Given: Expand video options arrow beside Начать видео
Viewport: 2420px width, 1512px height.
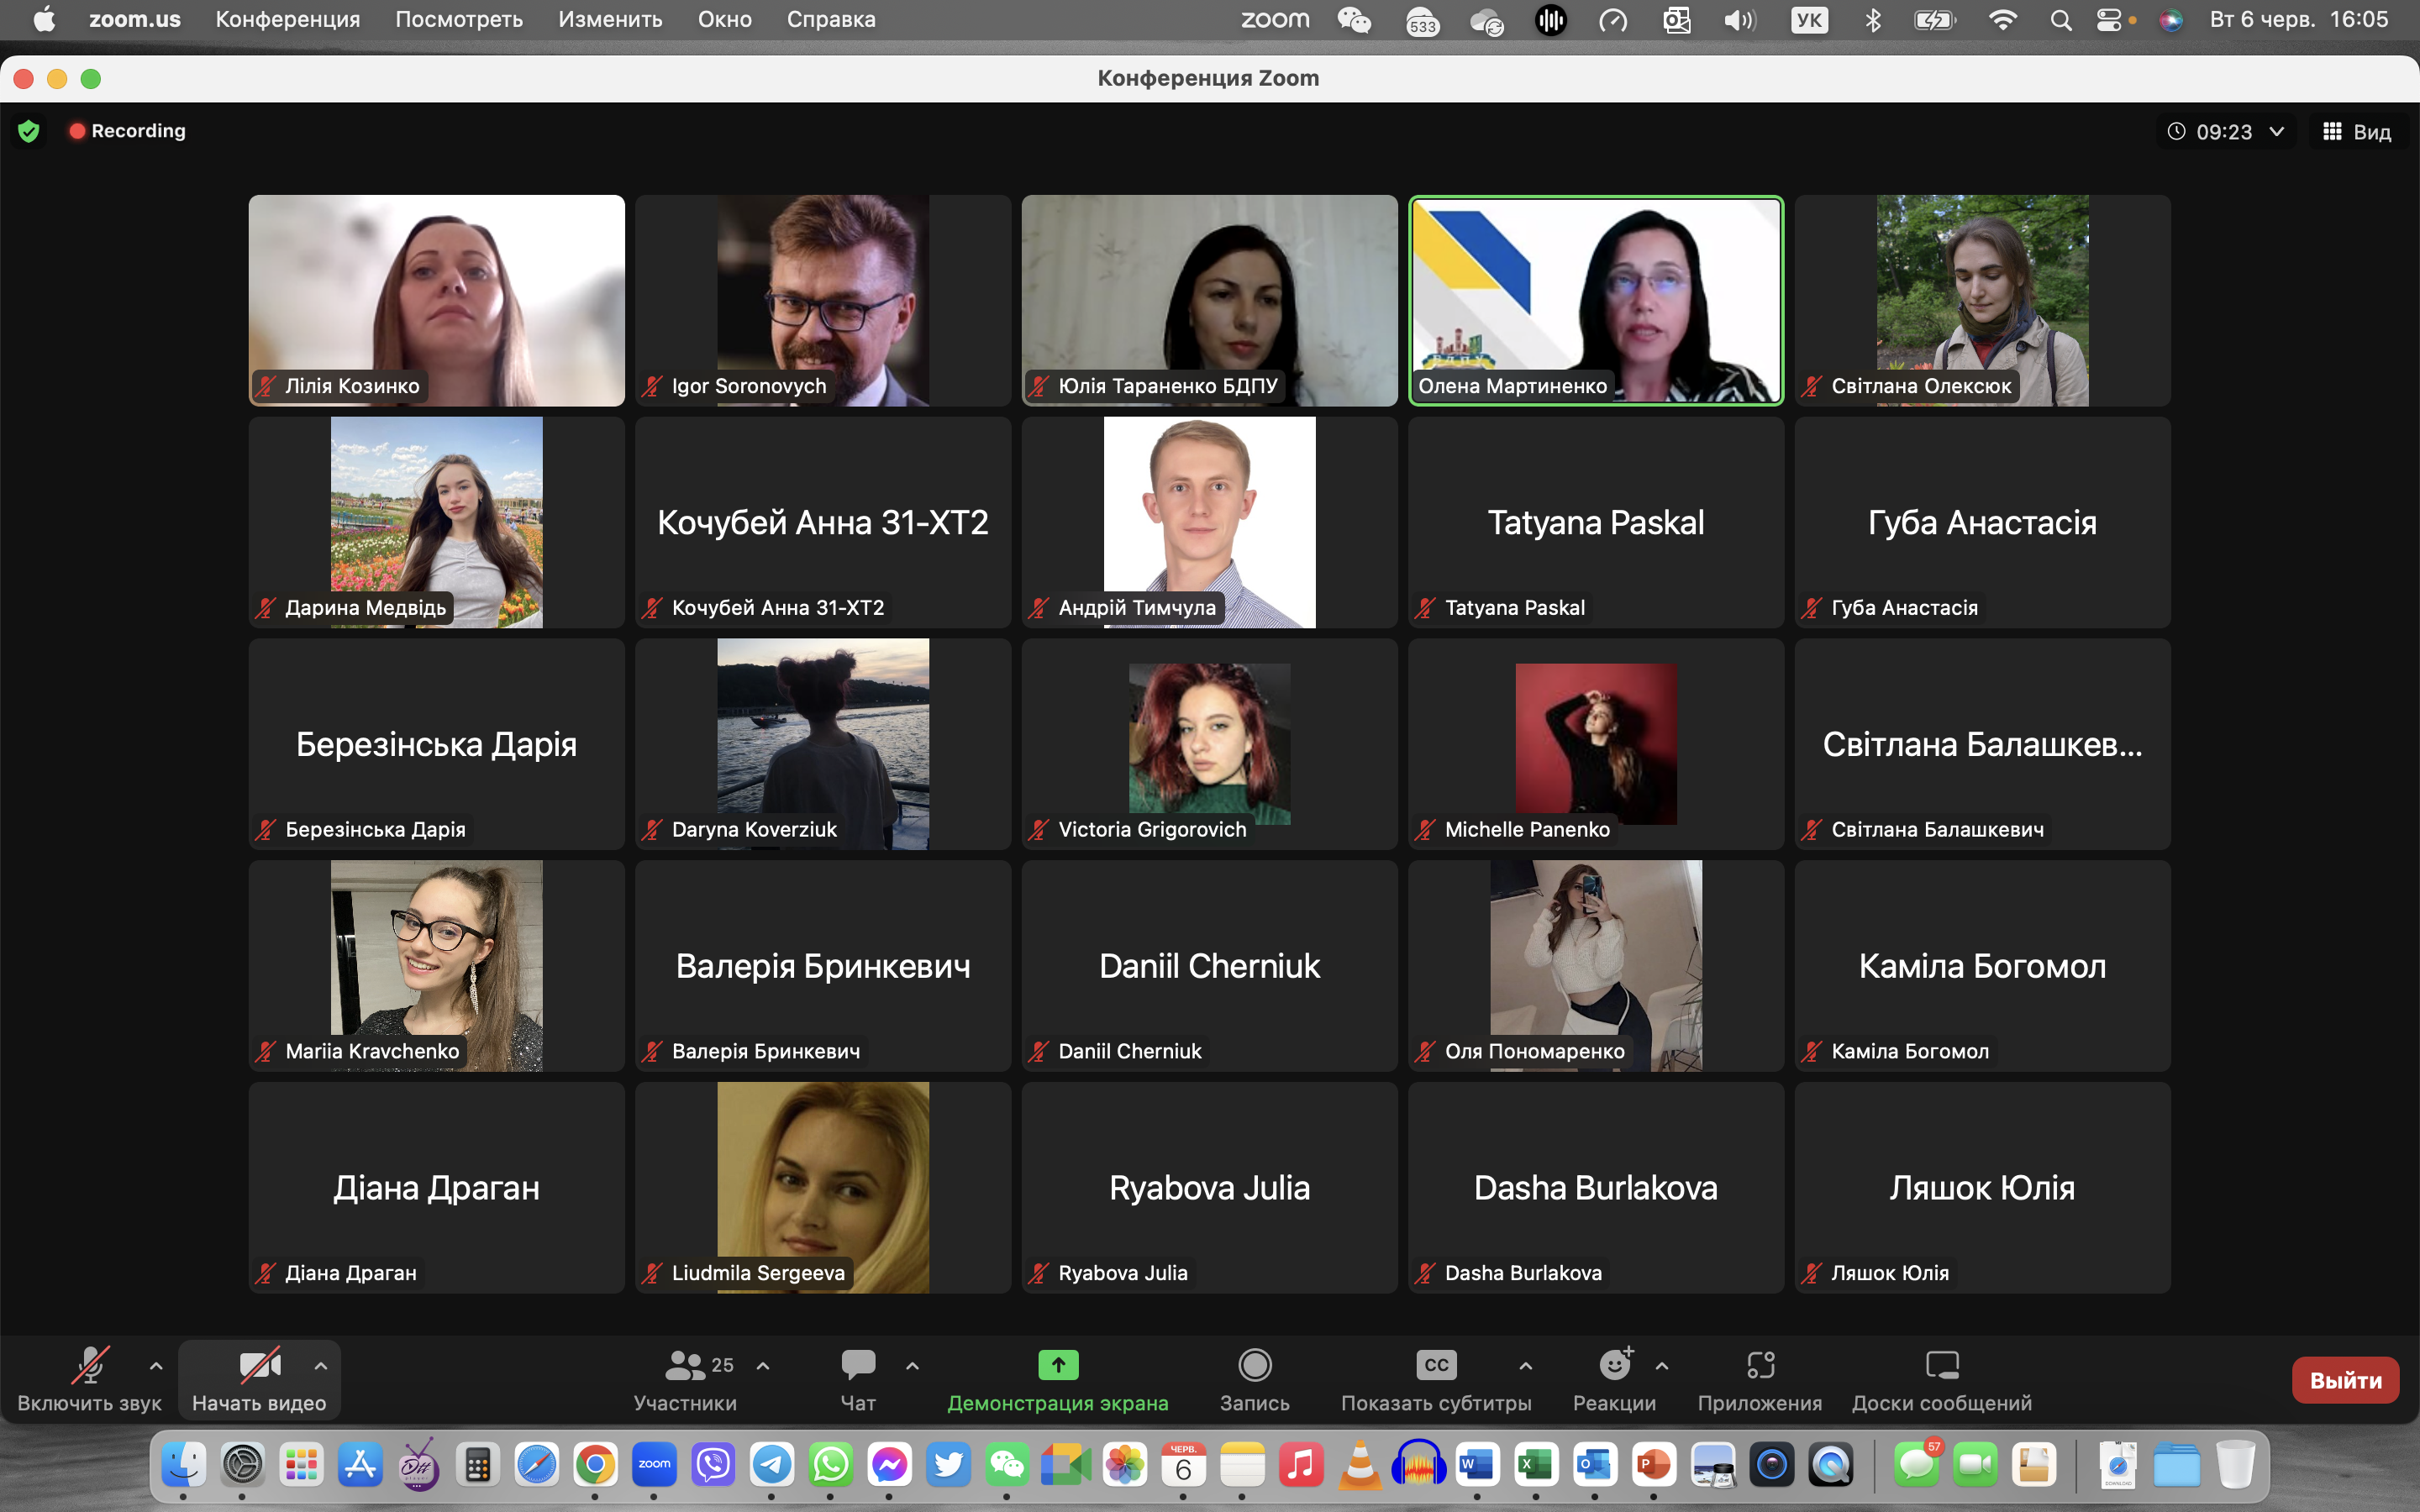Looking at the screenshot, I should point(321,1365).
